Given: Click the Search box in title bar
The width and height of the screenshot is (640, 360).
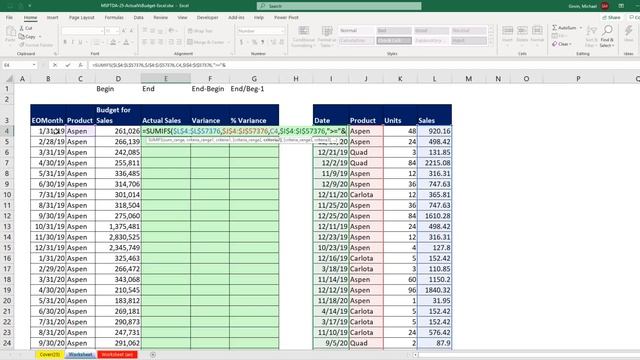Looking at the screenshot, I should 339,6.
